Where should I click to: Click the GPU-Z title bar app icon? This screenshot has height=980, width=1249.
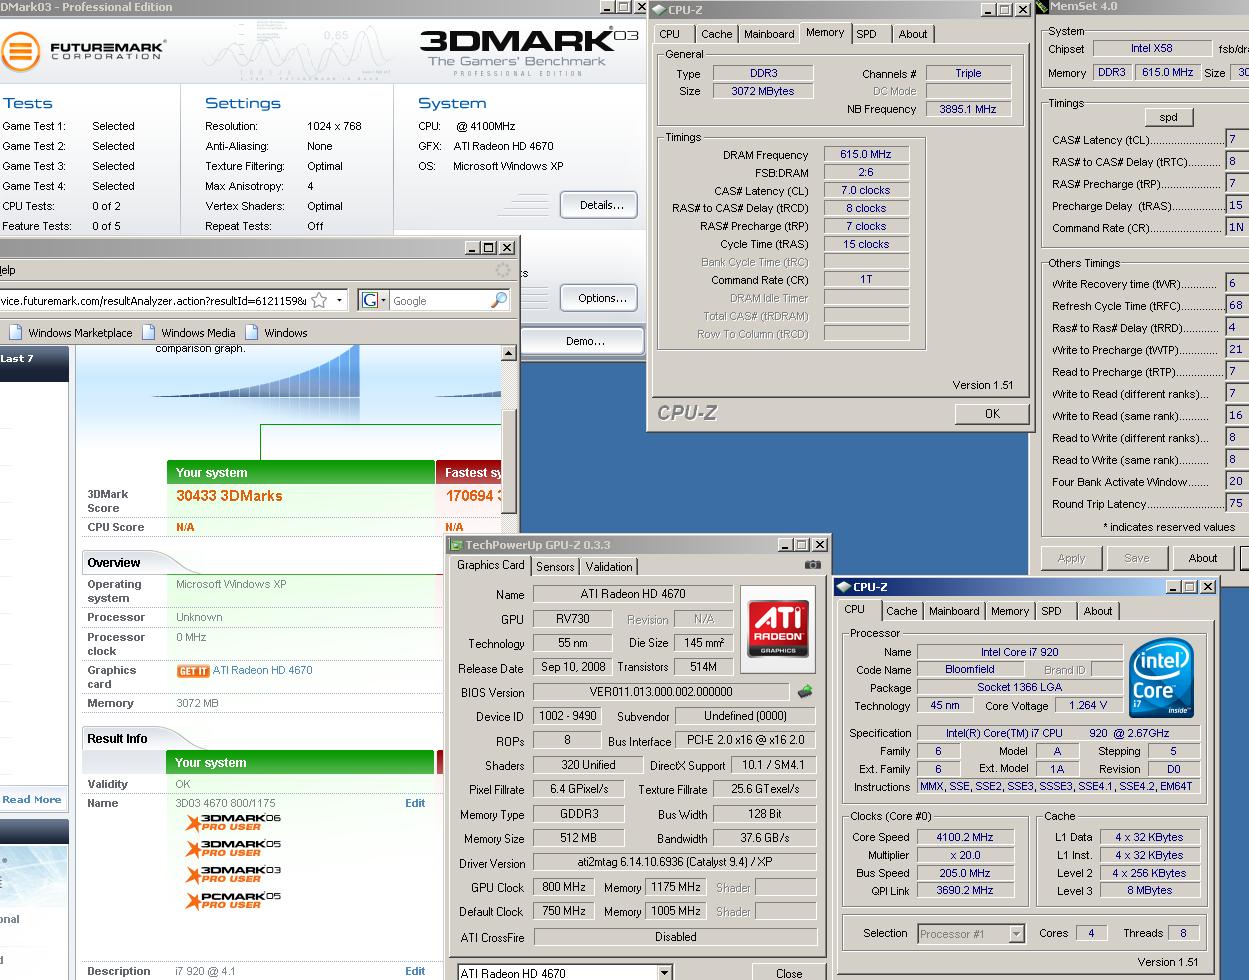457,545
